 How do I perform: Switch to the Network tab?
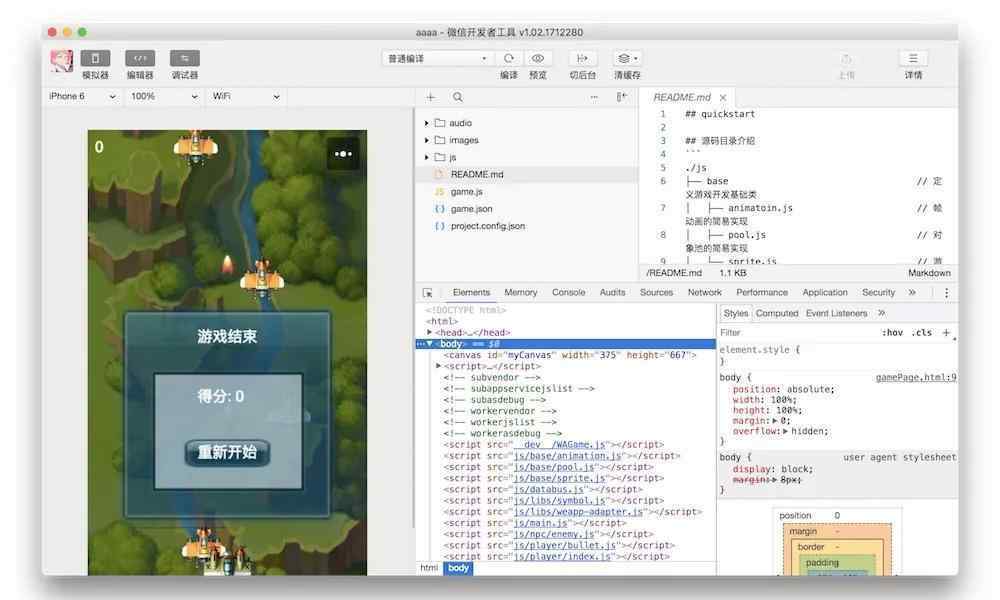(704, 293)
